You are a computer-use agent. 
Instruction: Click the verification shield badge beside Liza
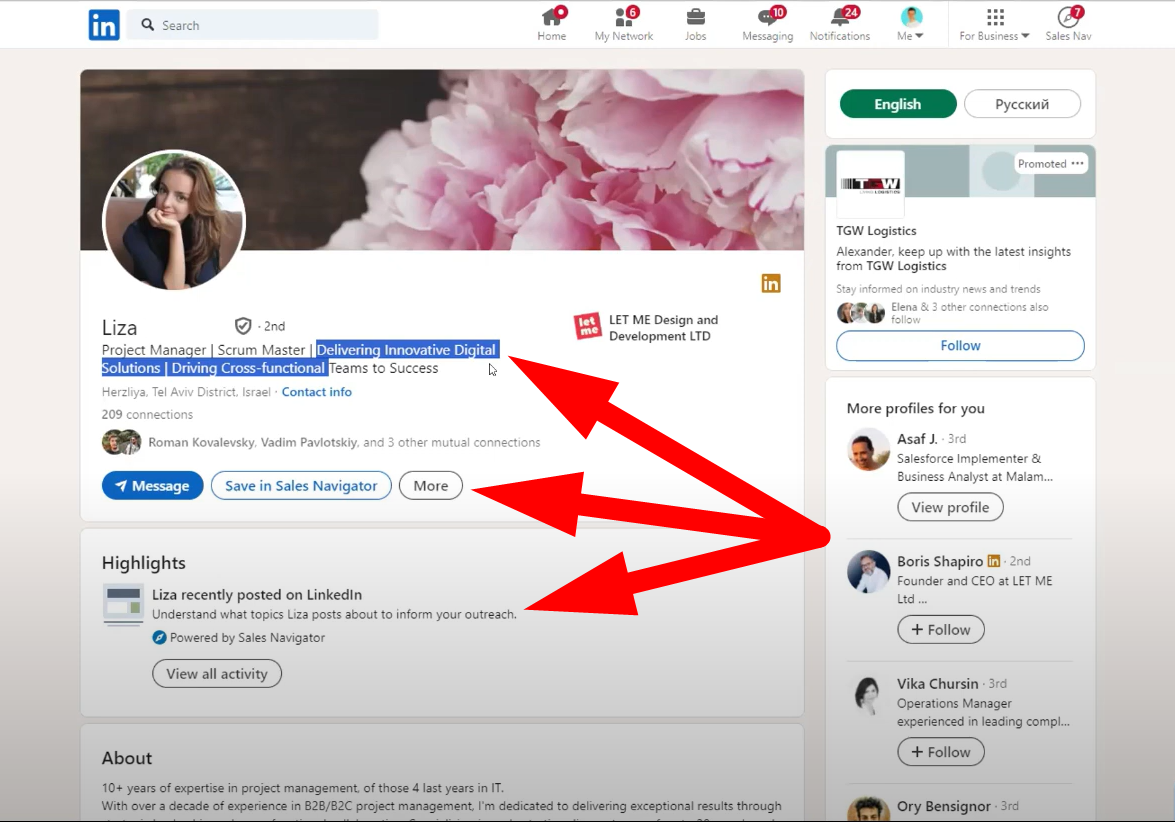(243, 326)
